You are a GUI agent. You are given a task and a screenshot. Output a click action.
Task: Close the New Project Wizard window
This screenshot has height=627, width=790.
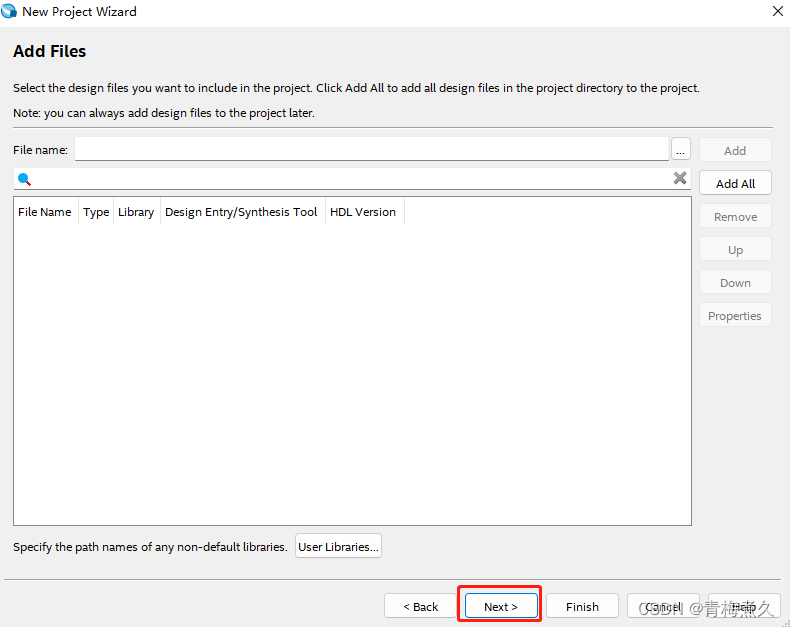(x=777, y=11)
